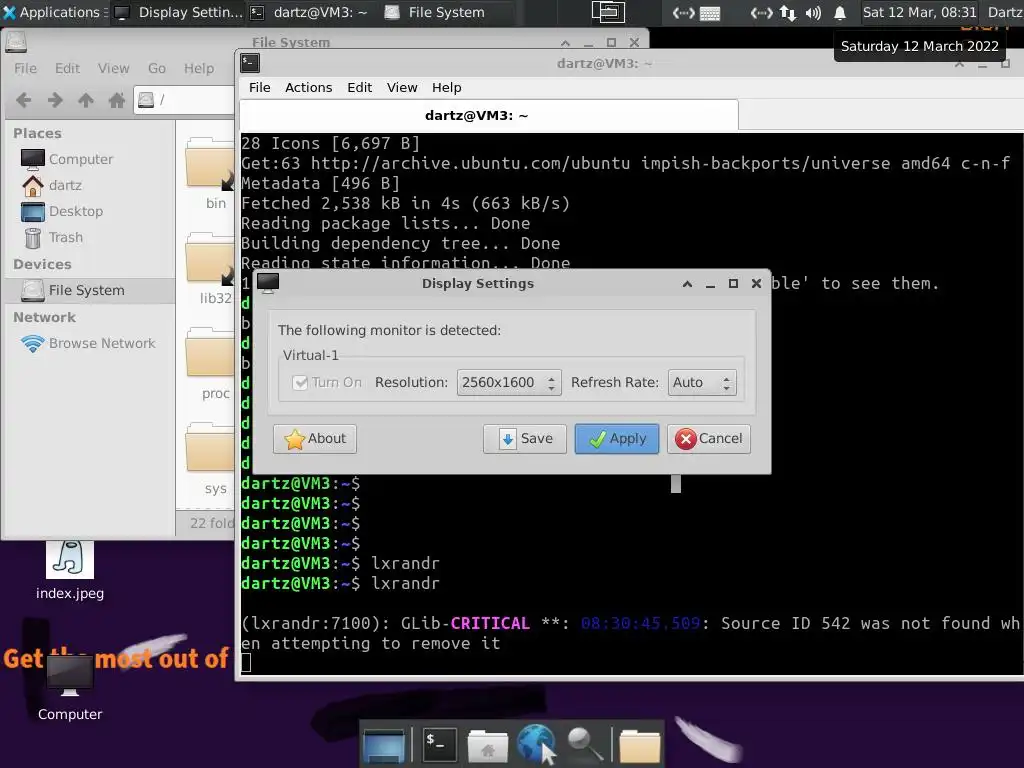Click the clock showing Sat 12 Mar, 08:31

pyautogui.click(x=919, y=12)
